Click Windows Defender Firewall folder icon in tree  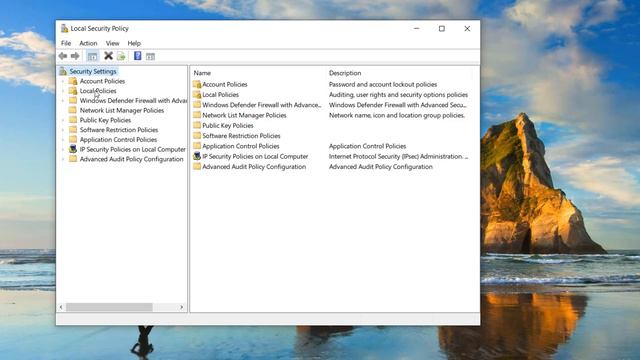tap(73, 100)
